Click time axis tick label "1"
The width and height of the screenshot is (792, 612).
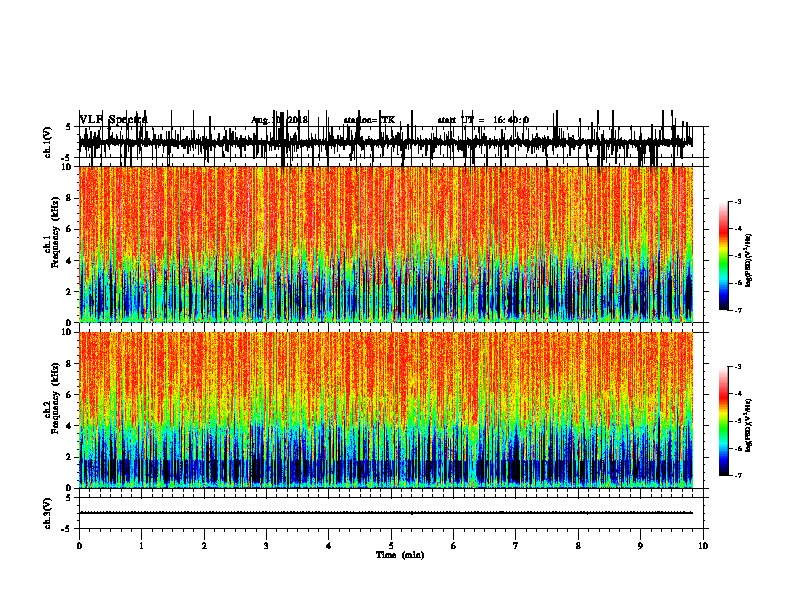tap(142, 546)
